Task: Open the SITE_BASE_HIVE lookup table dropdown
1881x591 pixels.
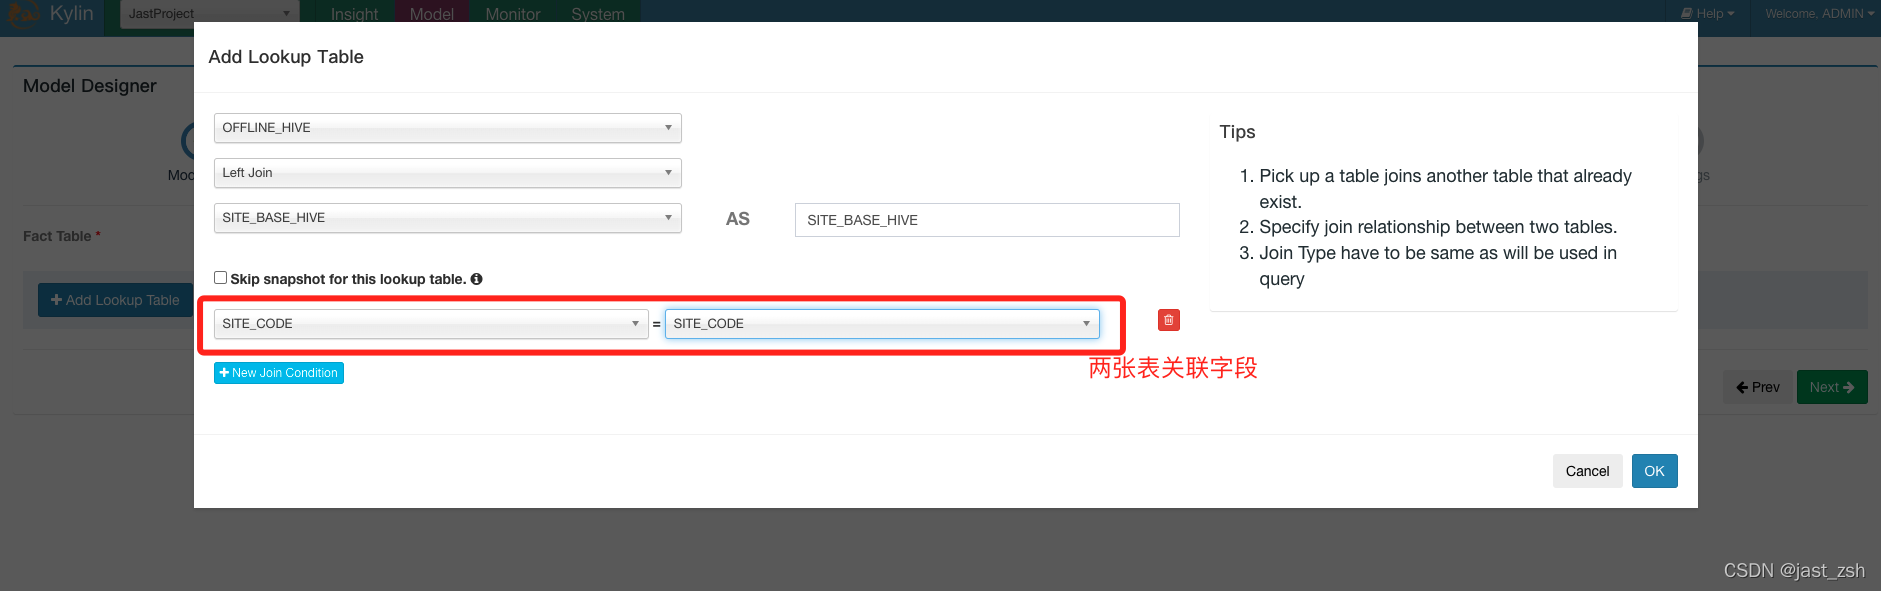Action: [447, 218]
